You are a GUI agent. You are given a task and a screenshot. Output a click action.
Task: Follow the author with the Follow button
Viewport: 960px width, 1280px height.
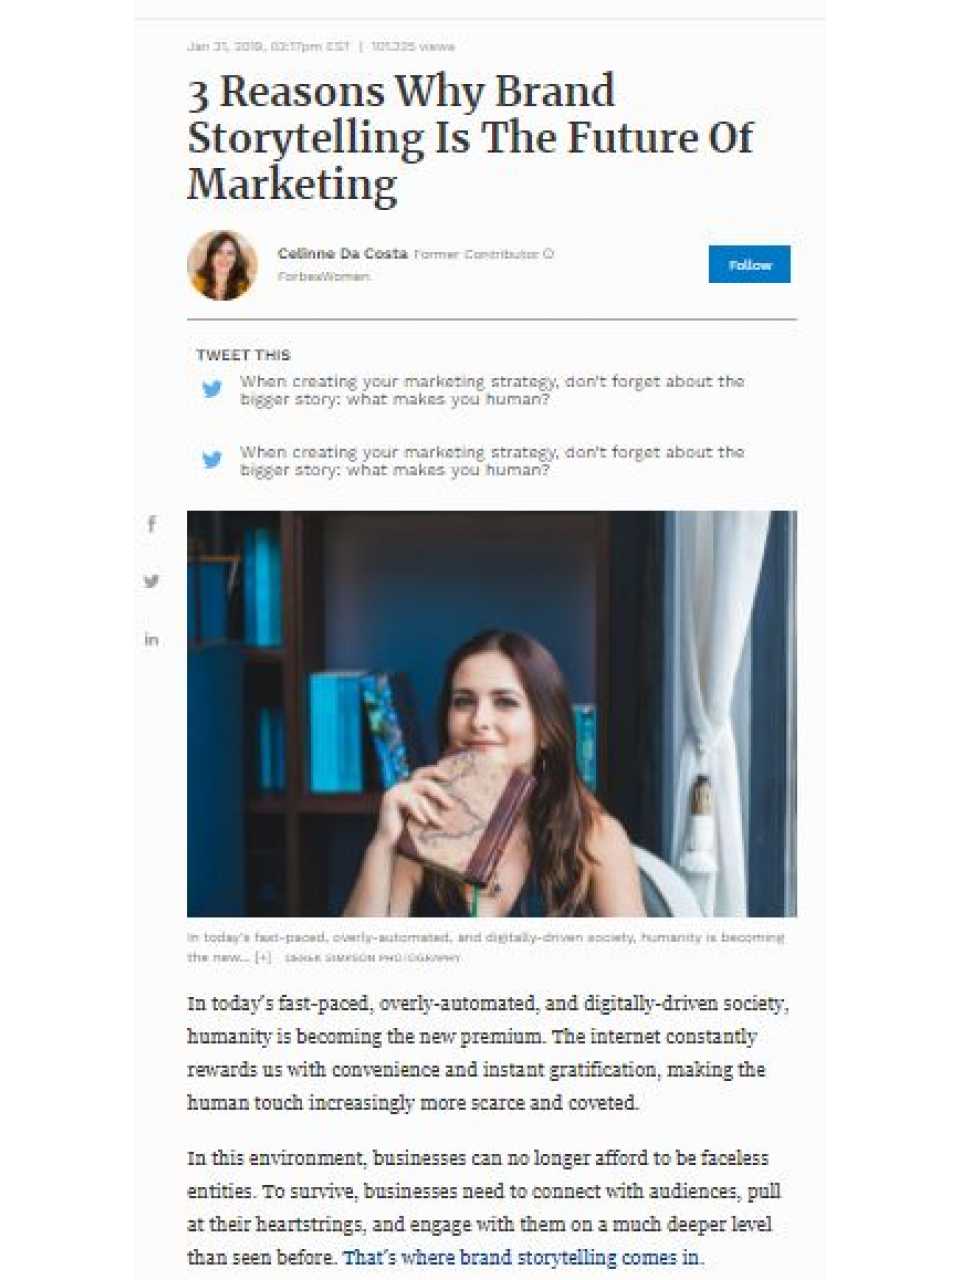pos(749,264)
